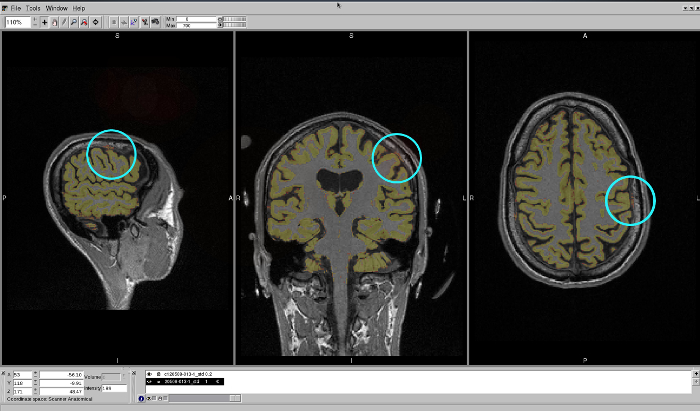This screenshot has height=411, width=700.
Task: Click the blue axes orientation toolbar icon
Action: 133,22
